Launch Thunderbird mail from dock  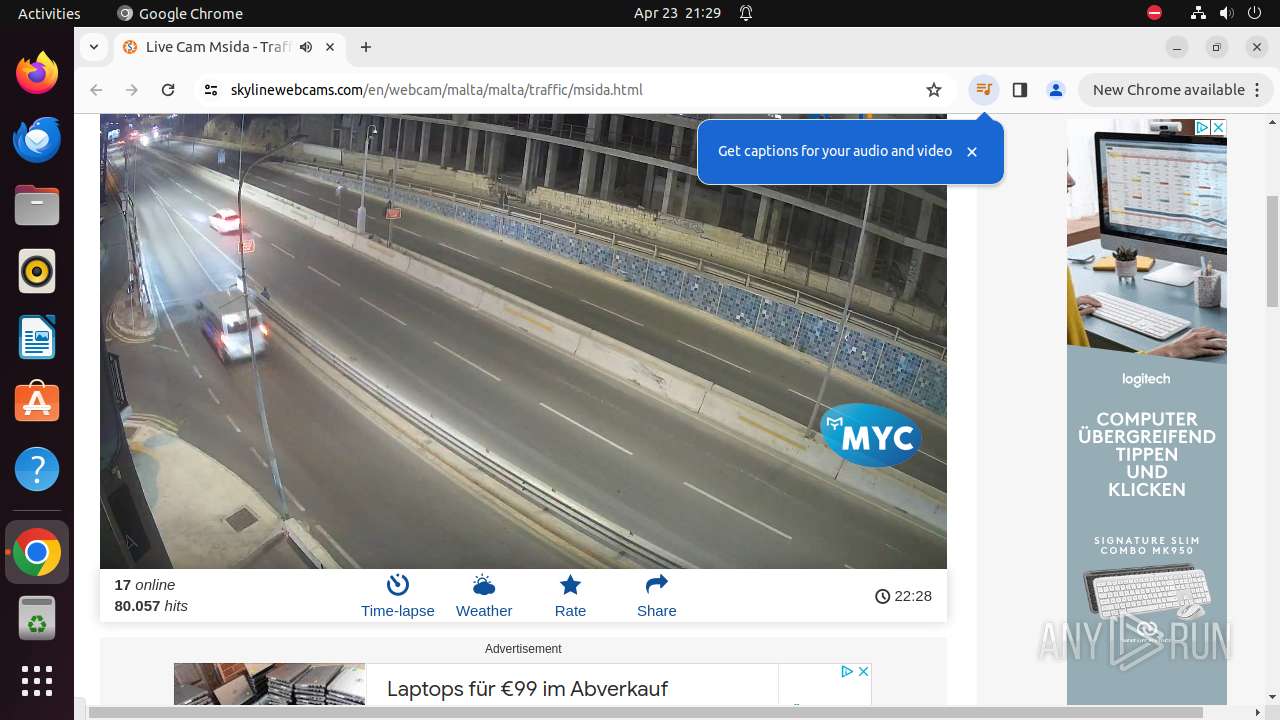pyautogui.click(x=37, y=139)
